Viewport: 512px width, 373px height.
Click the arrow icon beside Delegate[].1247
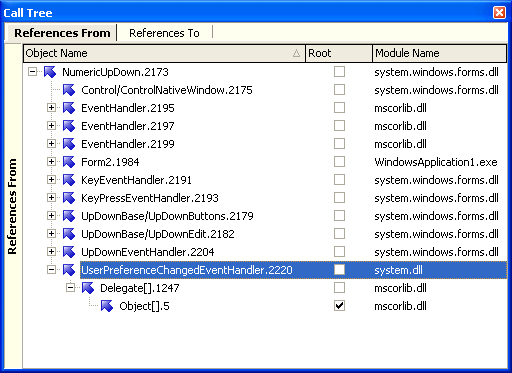(x=88, y=288)
